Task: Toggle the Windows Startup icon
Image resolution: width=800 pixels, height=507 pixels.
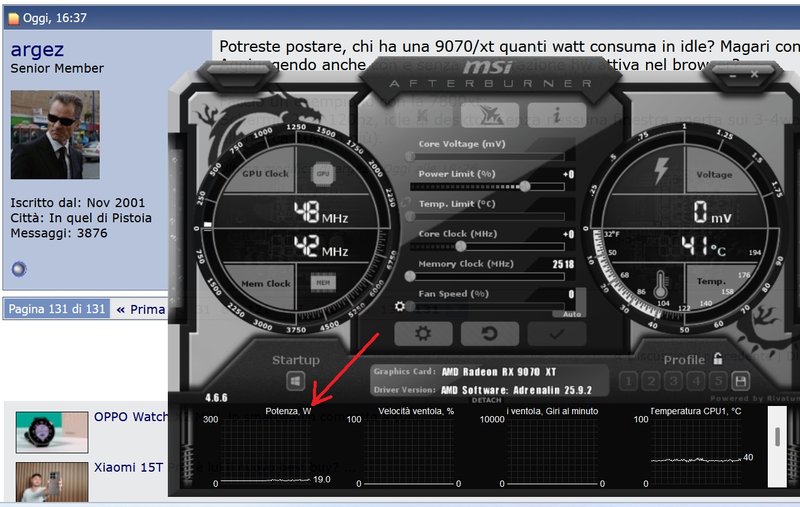Action: [295, 381]
